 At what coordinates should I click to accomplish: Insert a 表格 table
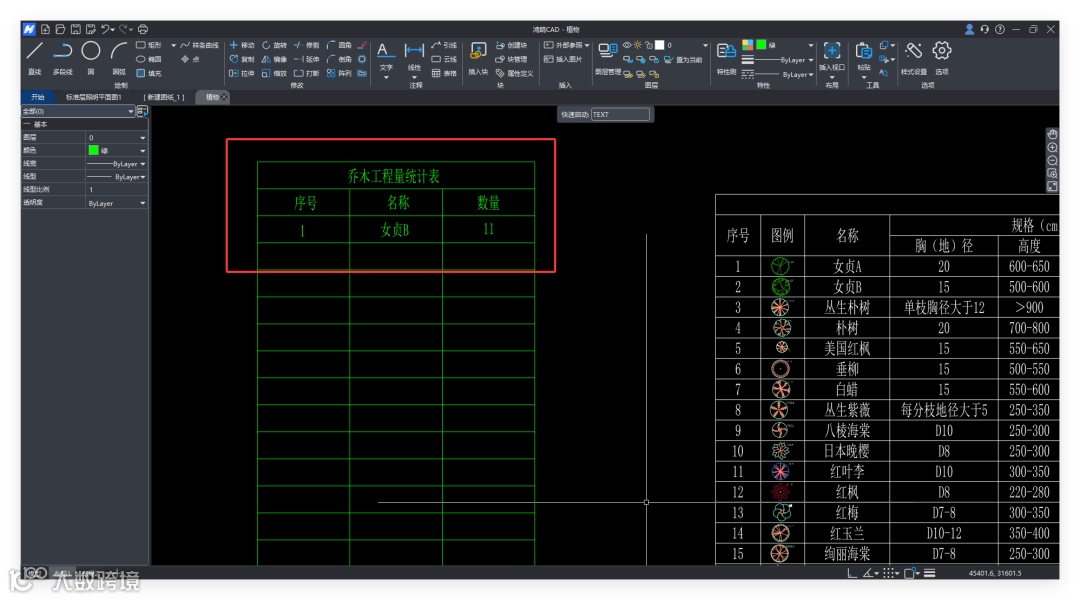click(444, 73)
